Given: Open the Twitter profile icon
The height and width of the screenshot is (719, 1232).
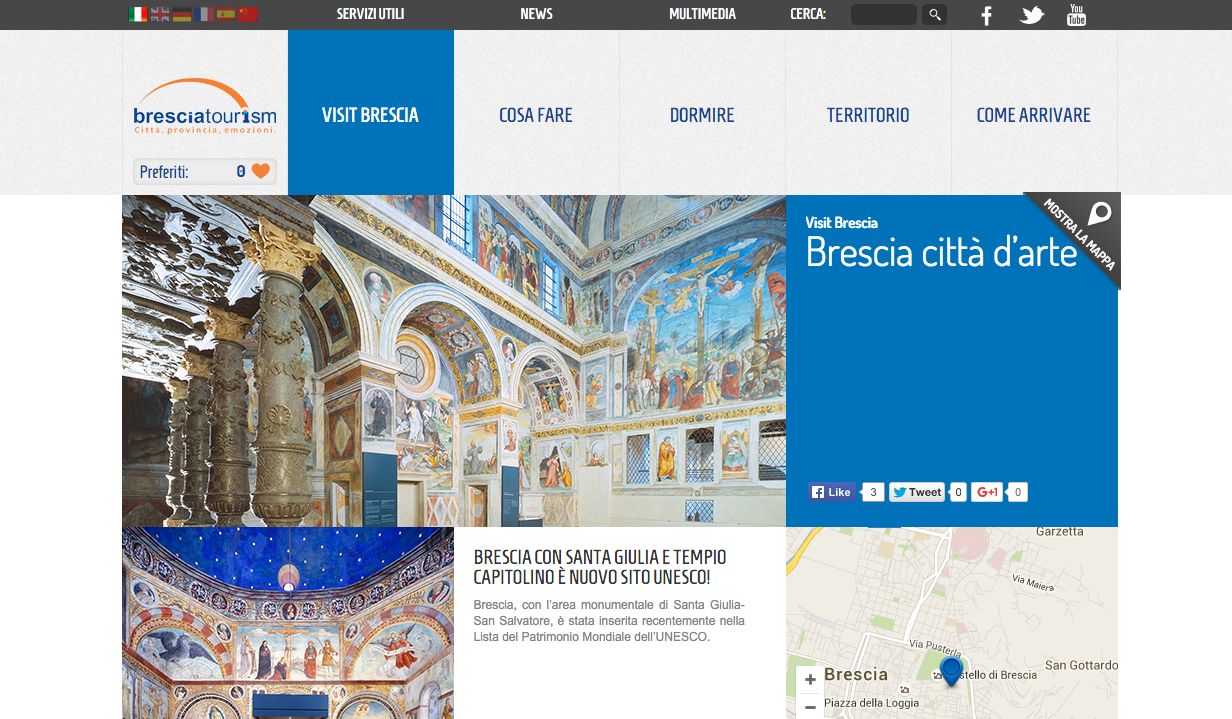Looking at the screenshot, I should 1032,15.
